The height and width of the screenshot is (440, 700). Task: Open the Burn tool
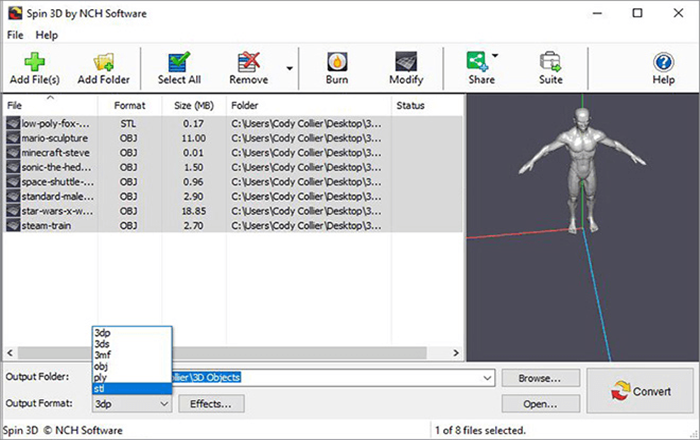(x=337, y=68)
